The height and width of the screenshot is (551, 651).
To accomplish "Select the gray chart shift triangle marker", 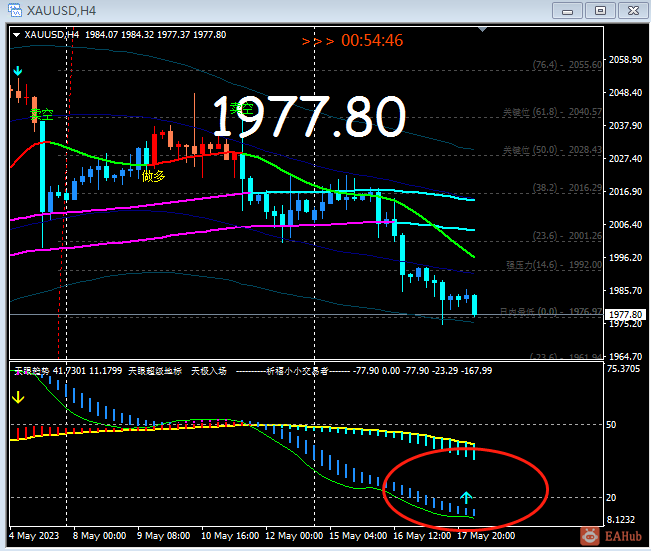I will pos(482,29).
